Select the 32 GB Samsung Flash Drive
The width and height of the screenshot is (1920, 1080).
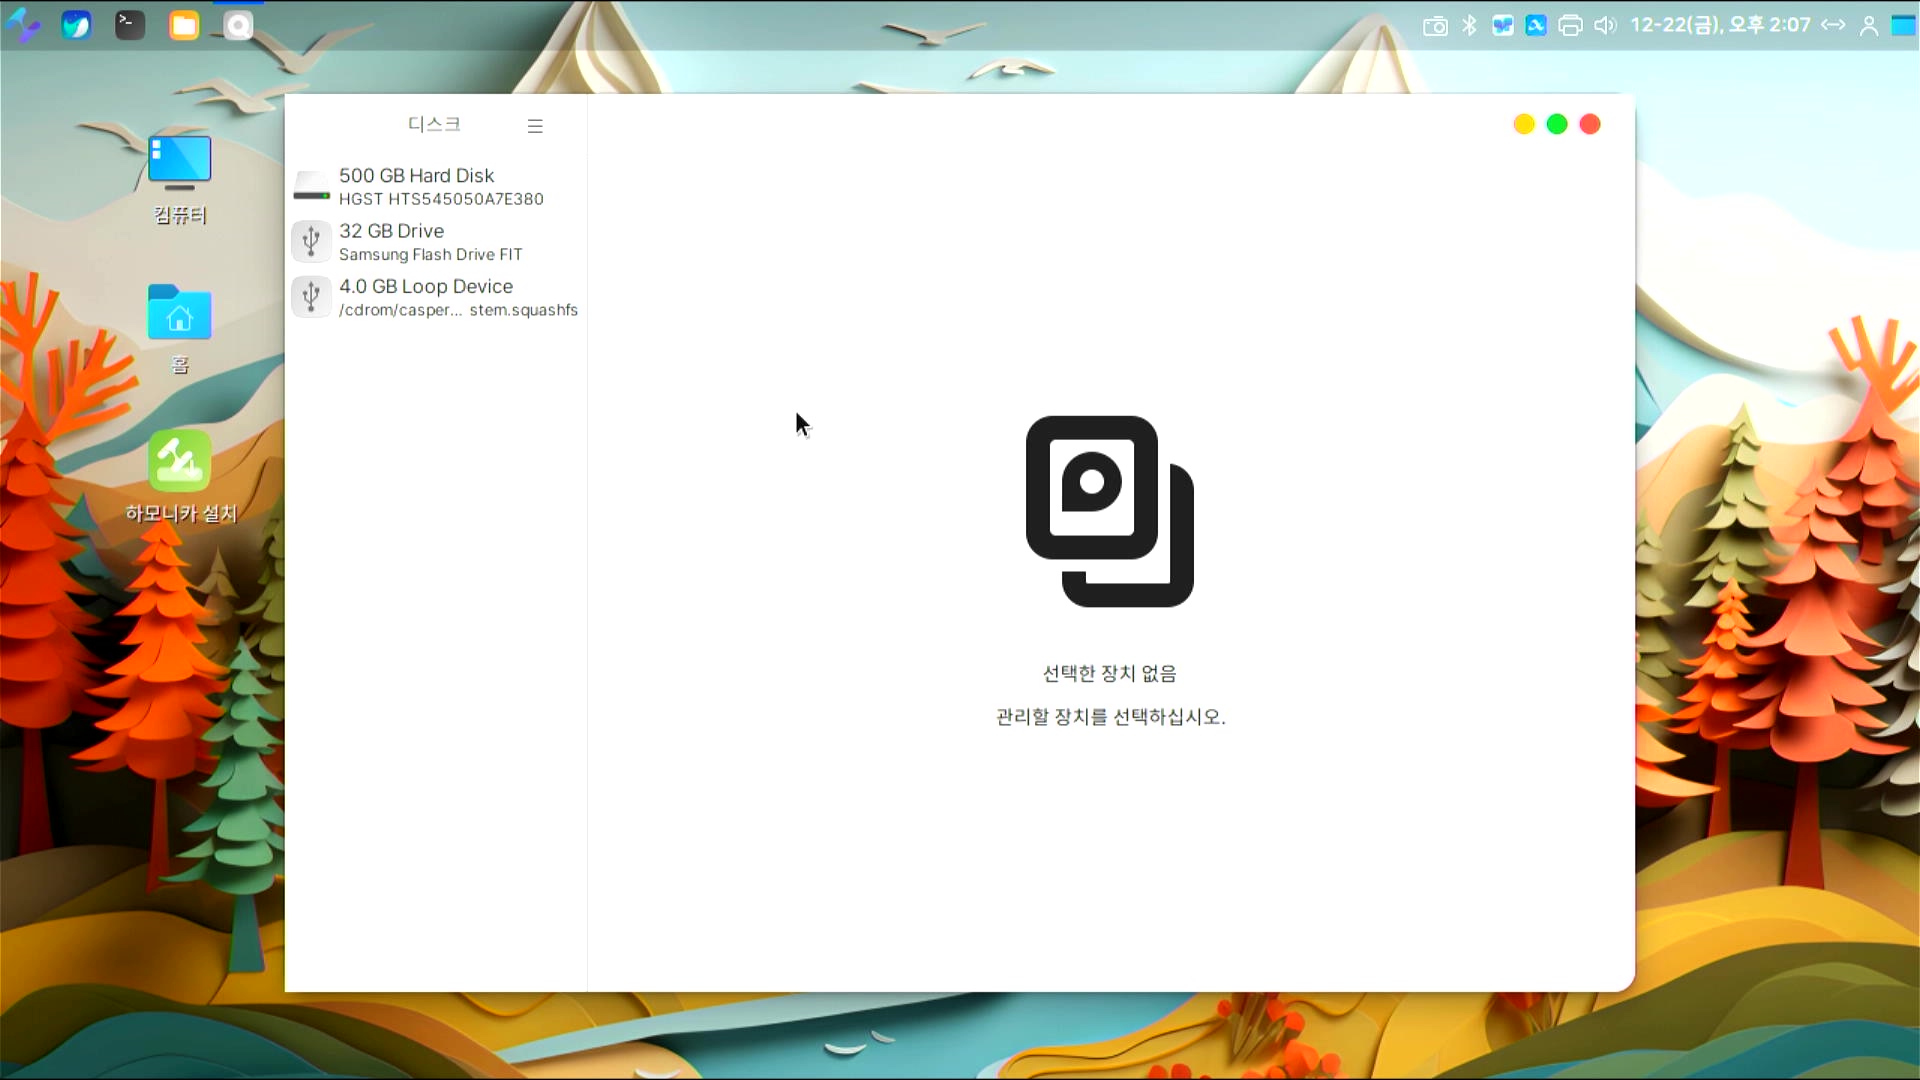[436, 242]
